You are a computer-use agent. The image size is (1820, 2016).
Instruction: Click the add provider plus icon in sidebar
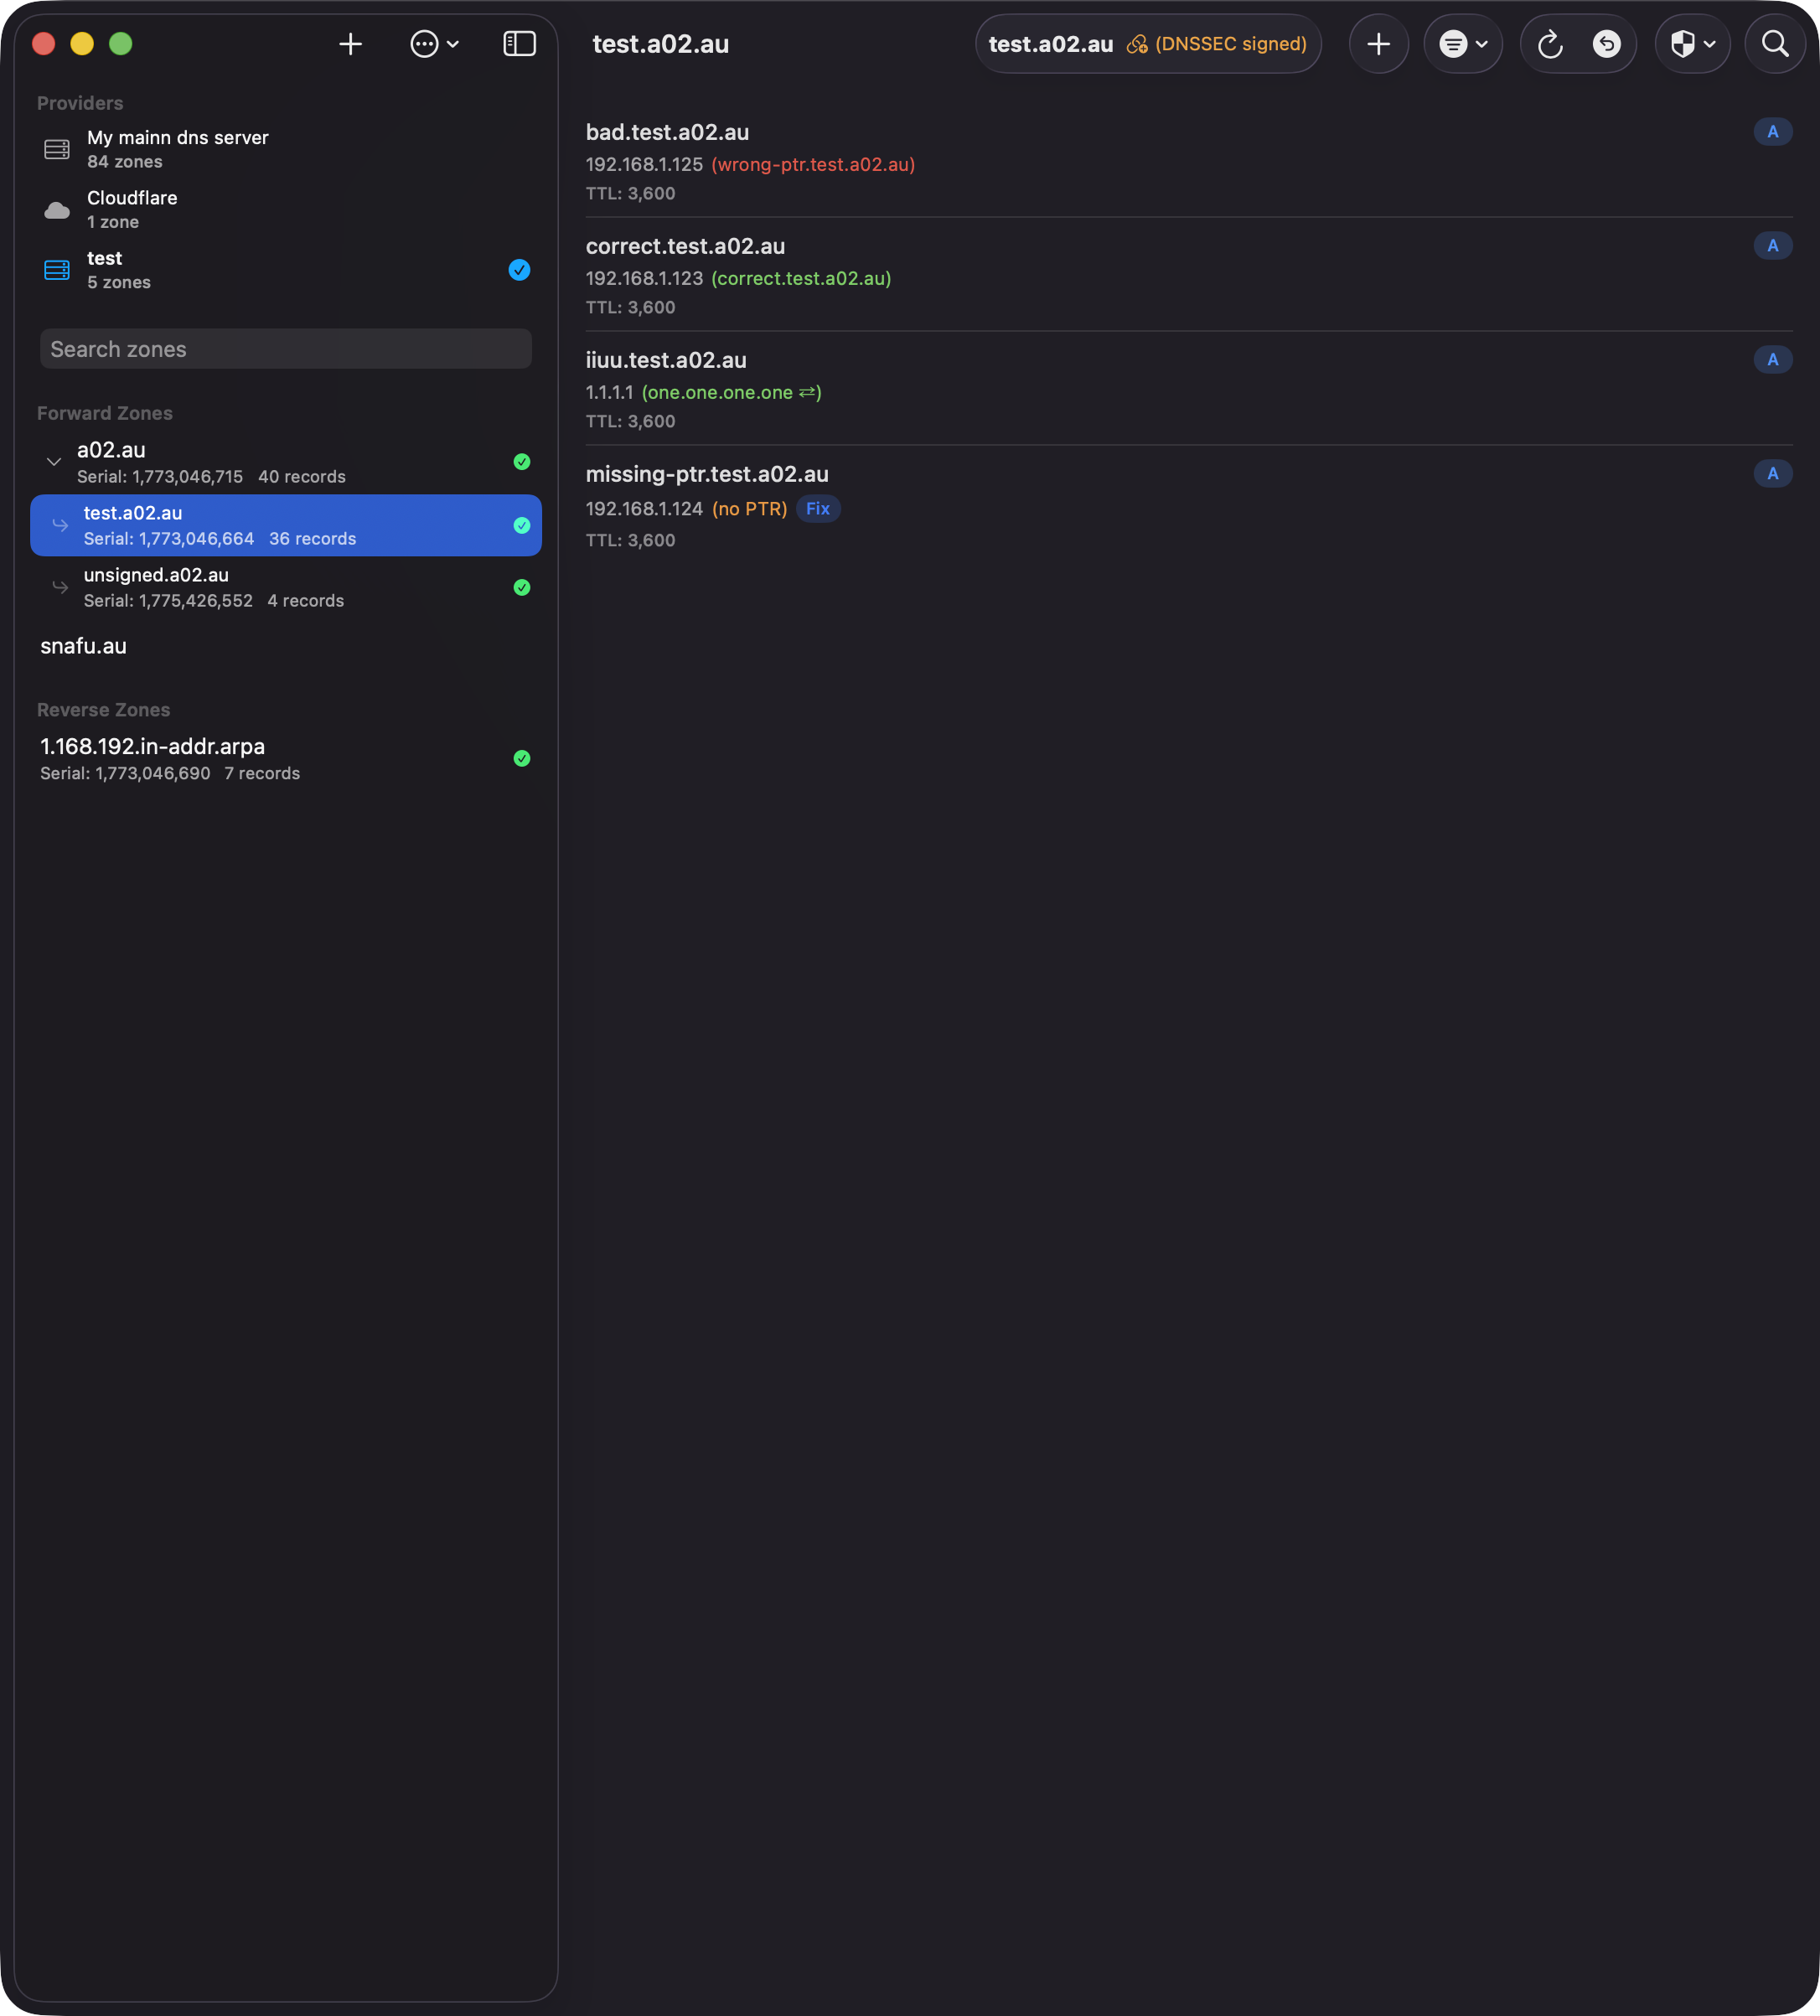tap(350, 44)
